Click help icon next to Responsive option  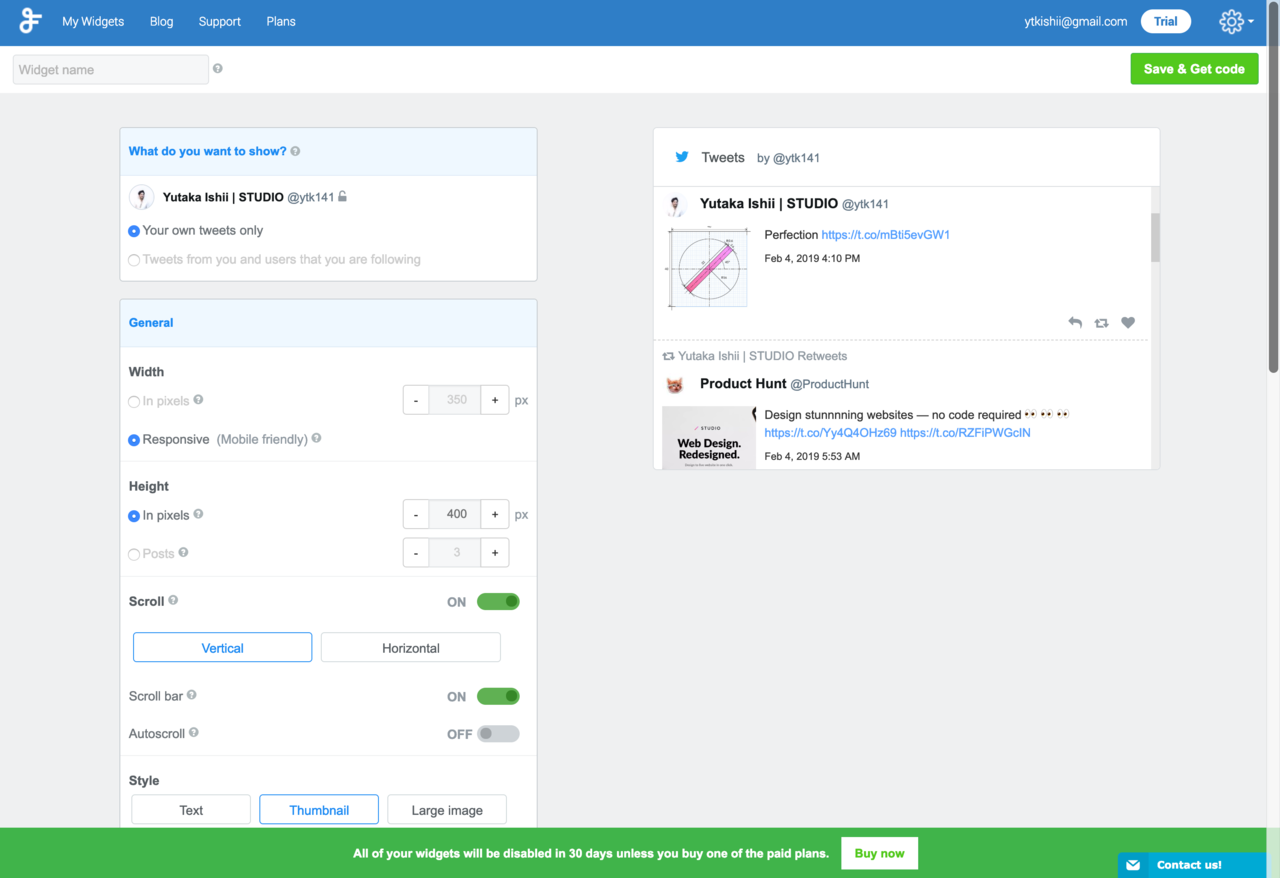coord(316,438)
